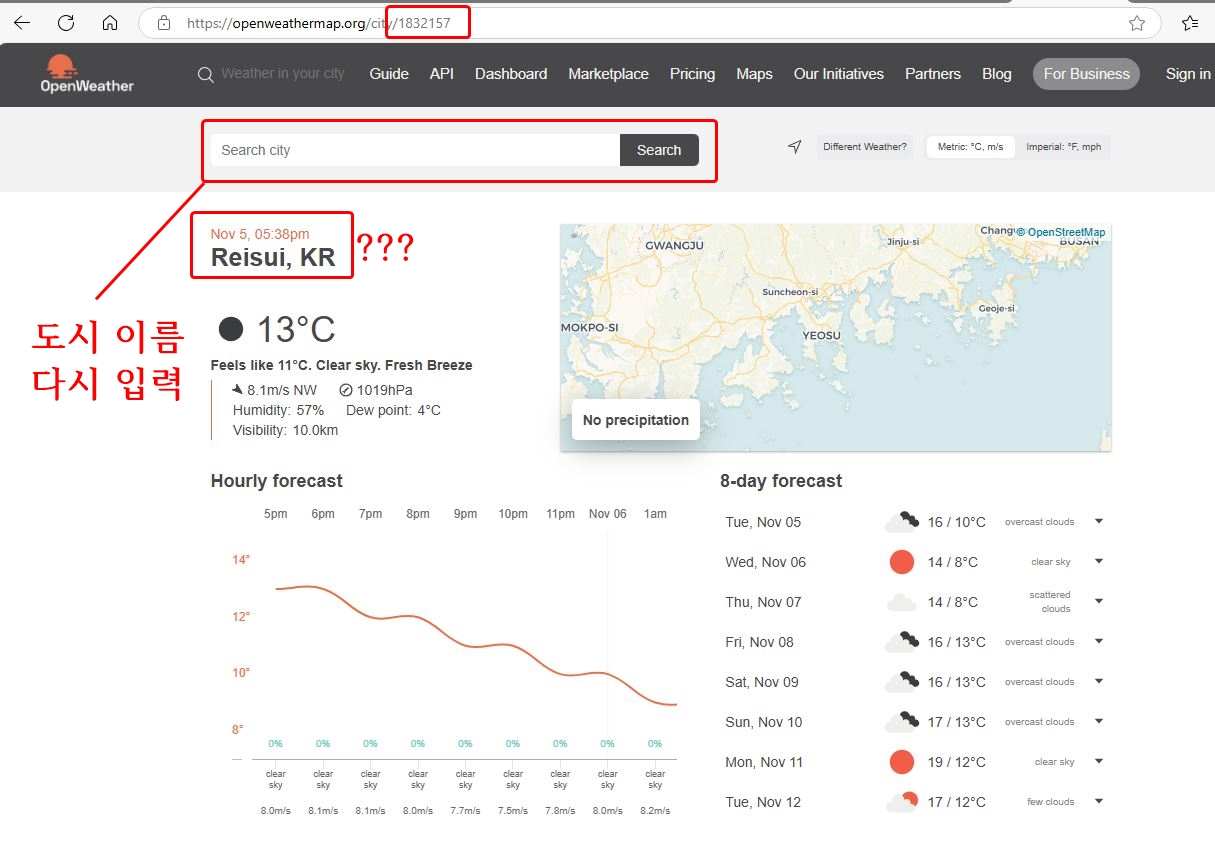Click the OpenWeather logo
The width and height of the screenshot is (1215, 852).
[87, 74]
